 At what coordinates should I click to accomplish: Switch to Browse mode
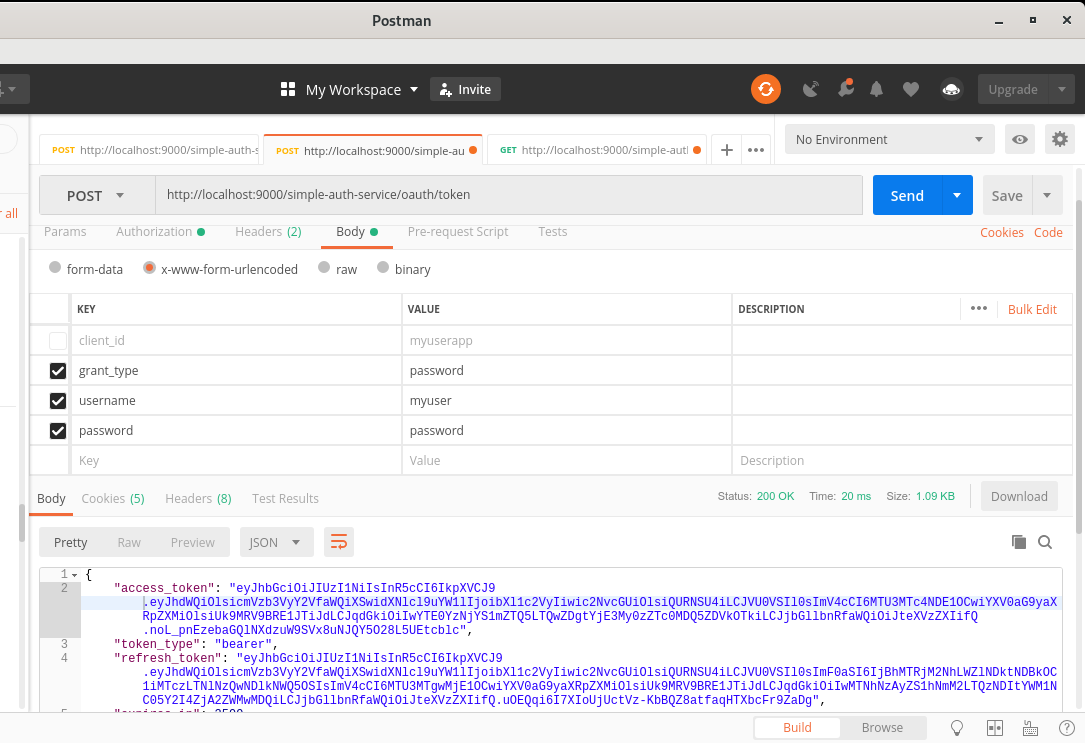click(x=882, y=728)
